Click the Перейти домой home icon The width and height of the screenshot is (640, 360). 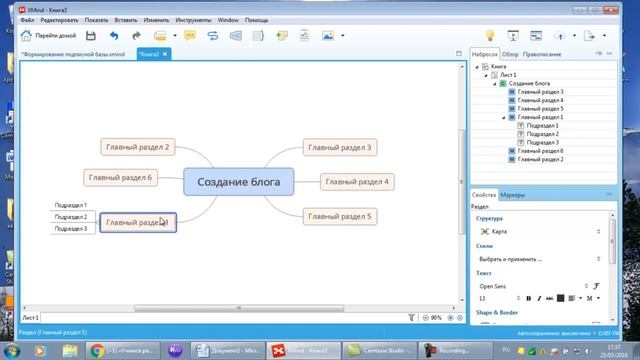[x=26, y=36]
